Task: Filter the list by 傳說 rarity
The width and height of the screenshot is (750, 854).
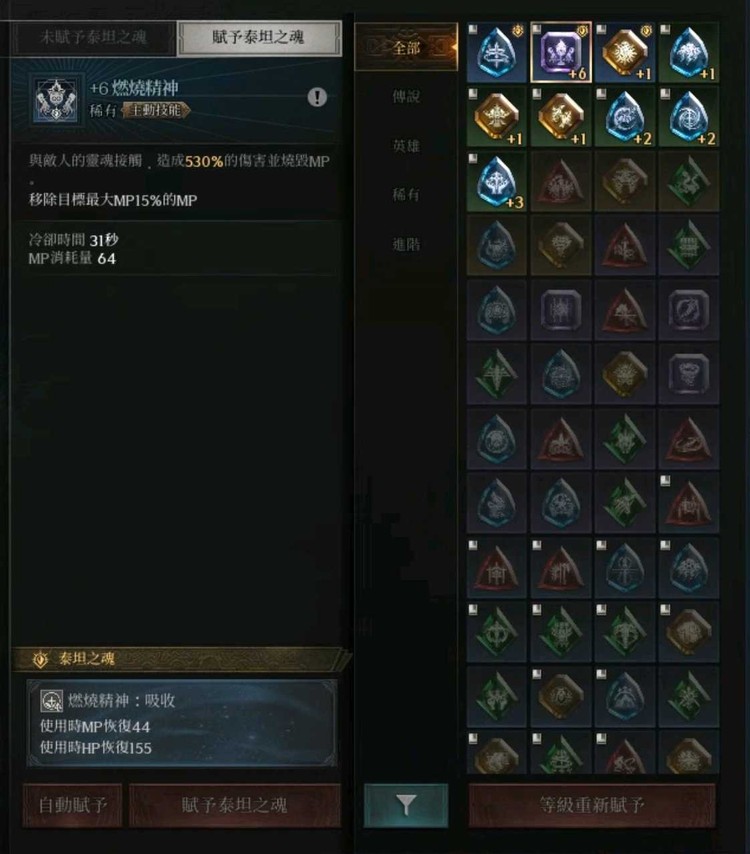Action: click(406, 97)
